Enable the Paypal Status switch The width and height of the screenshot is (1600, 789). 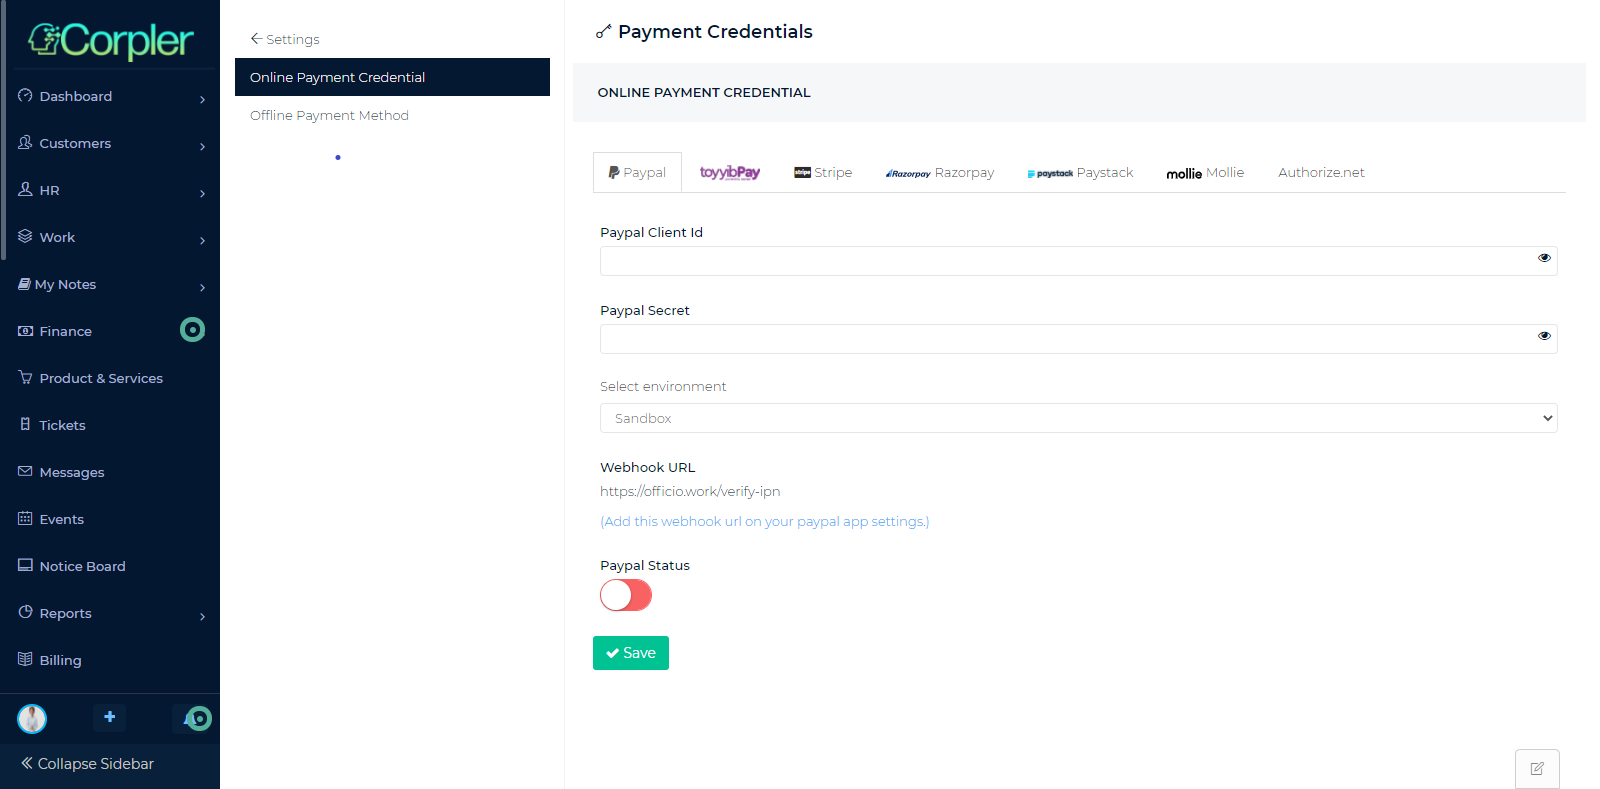pos(625,595)
